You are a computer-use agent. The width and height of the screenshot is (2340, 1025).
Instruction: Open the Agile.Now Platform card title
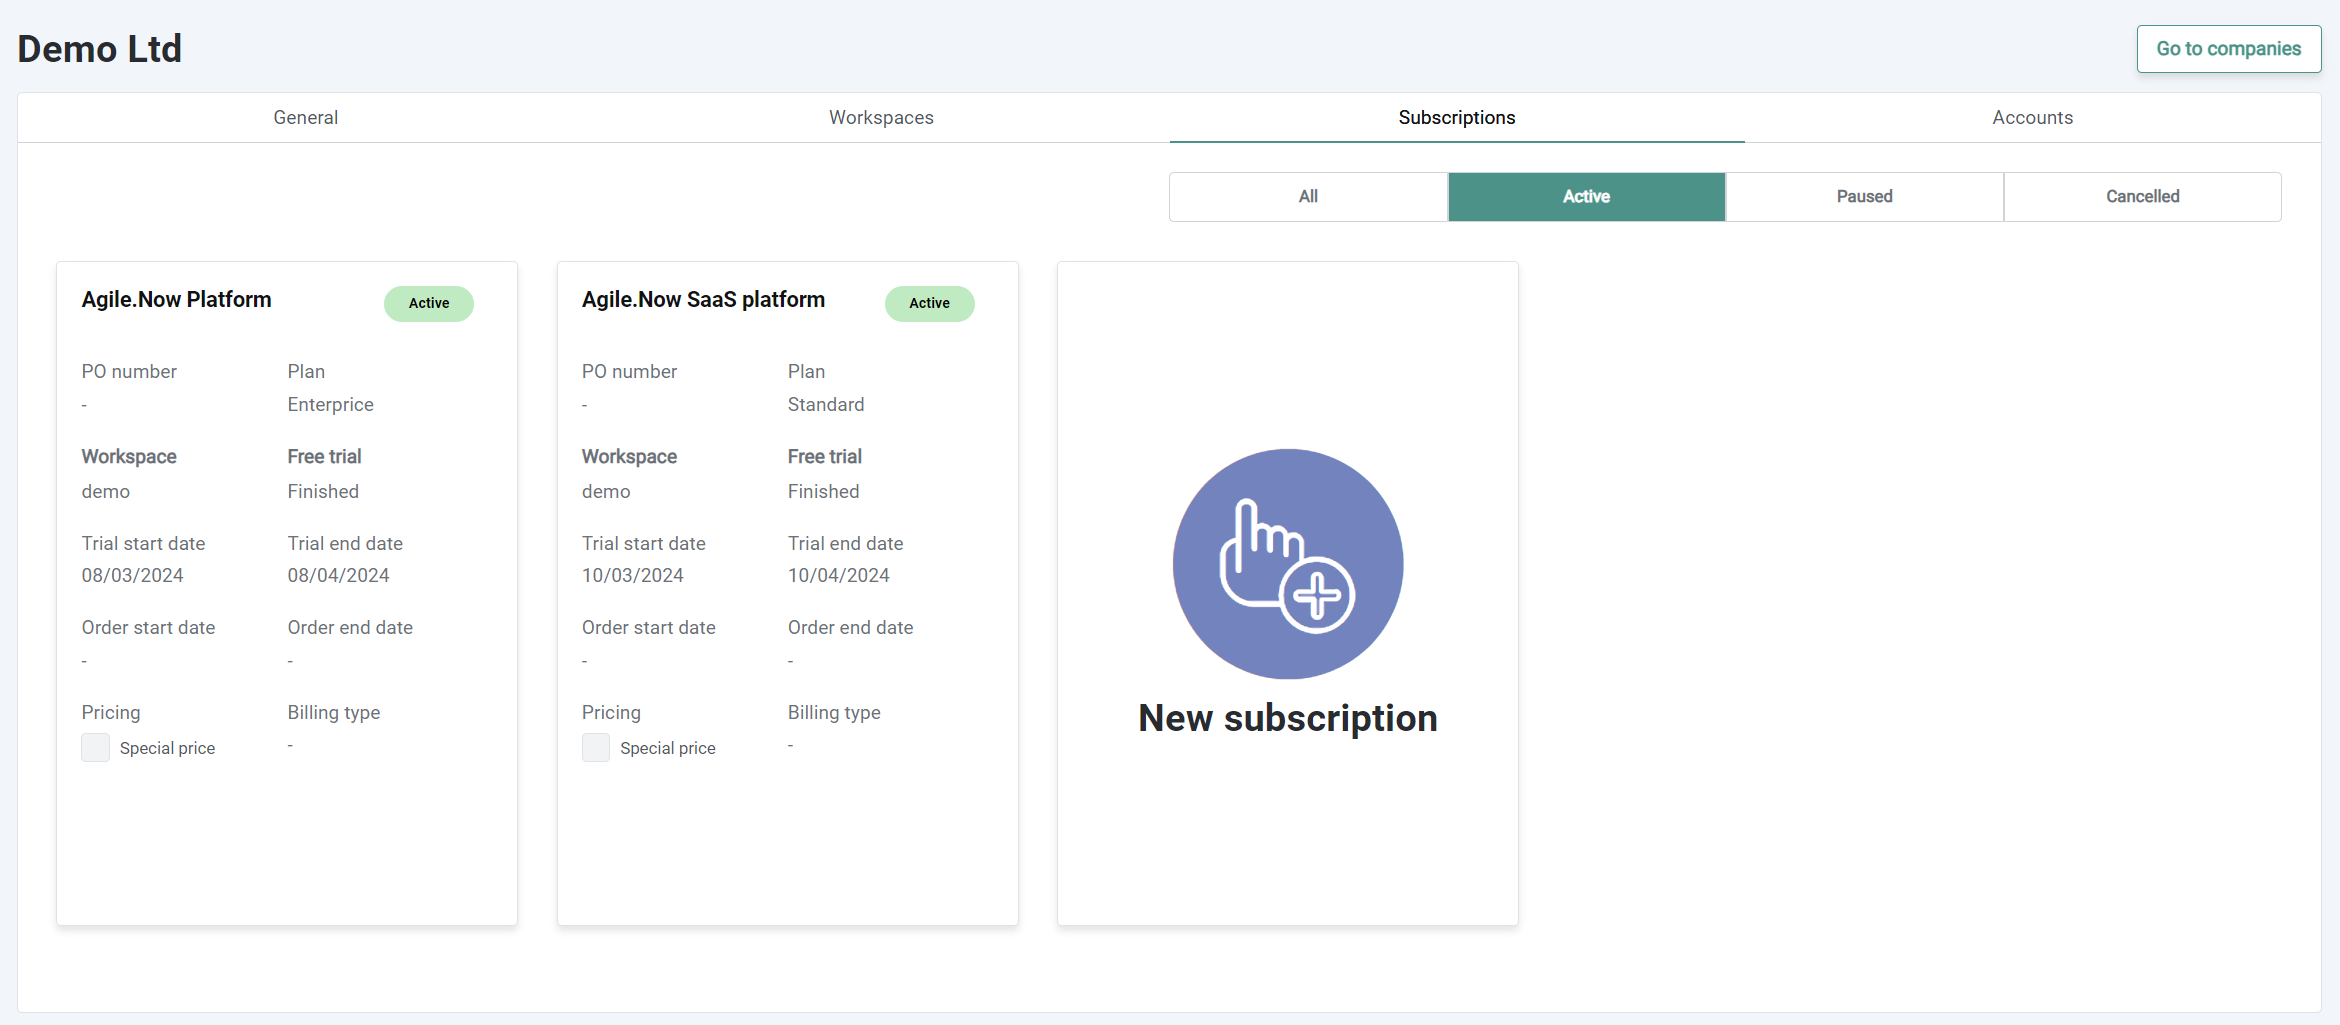click(177, 300)
